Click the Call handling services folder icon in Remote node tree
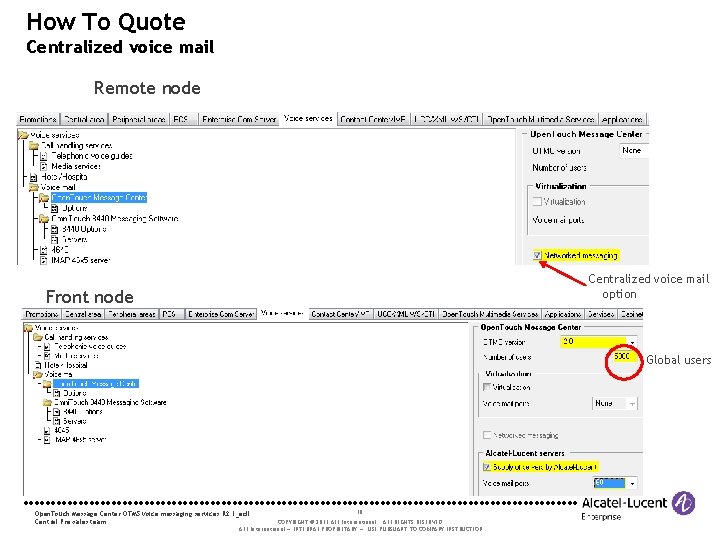Image resolution: width=720 pixels, height=540 pixels. pyautogui.click(x=34, y=145)
